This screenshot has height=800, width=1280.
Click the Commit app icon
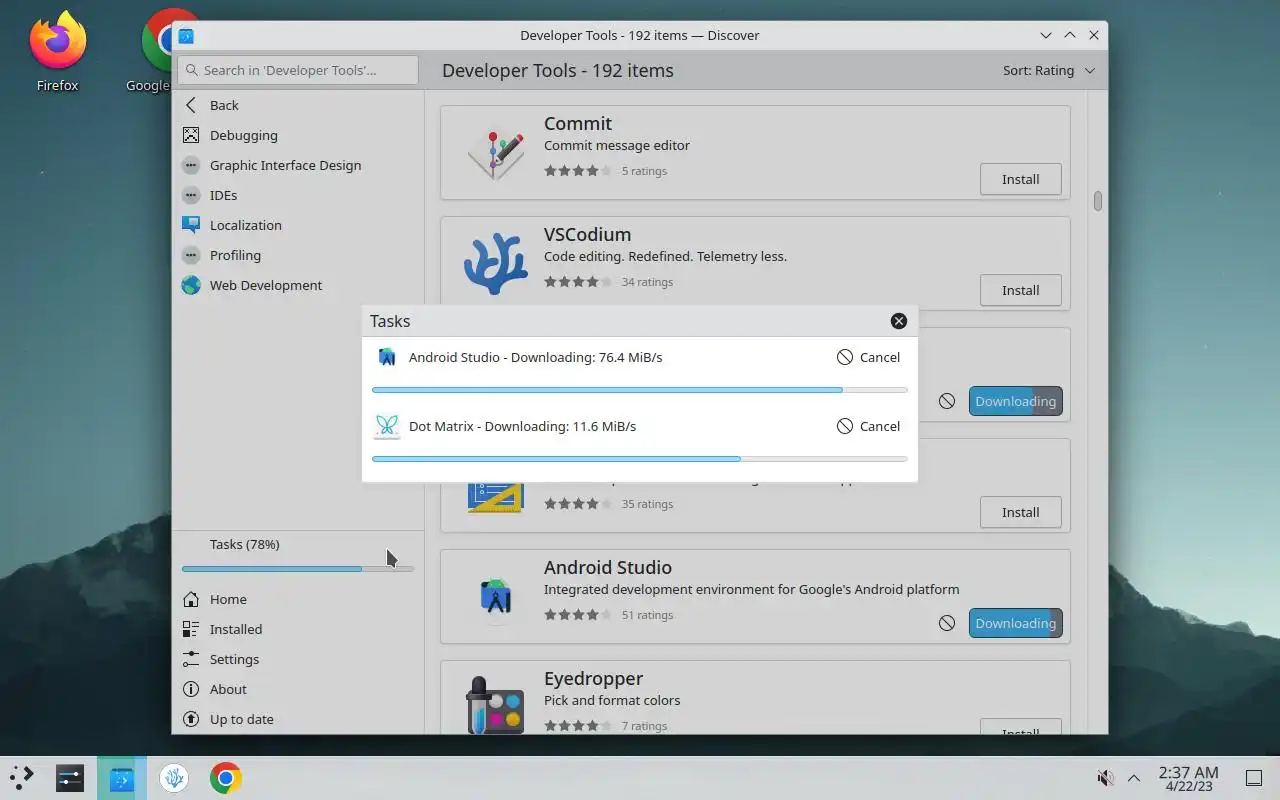pyautogui.click(x=496, y=153)
